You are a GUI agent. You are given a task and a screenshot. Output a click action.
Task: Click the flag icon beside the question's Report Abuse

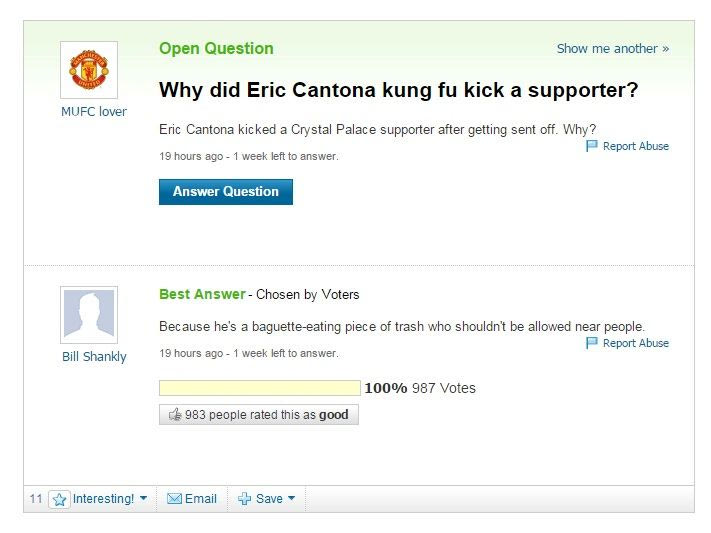[x=592, y=146]
